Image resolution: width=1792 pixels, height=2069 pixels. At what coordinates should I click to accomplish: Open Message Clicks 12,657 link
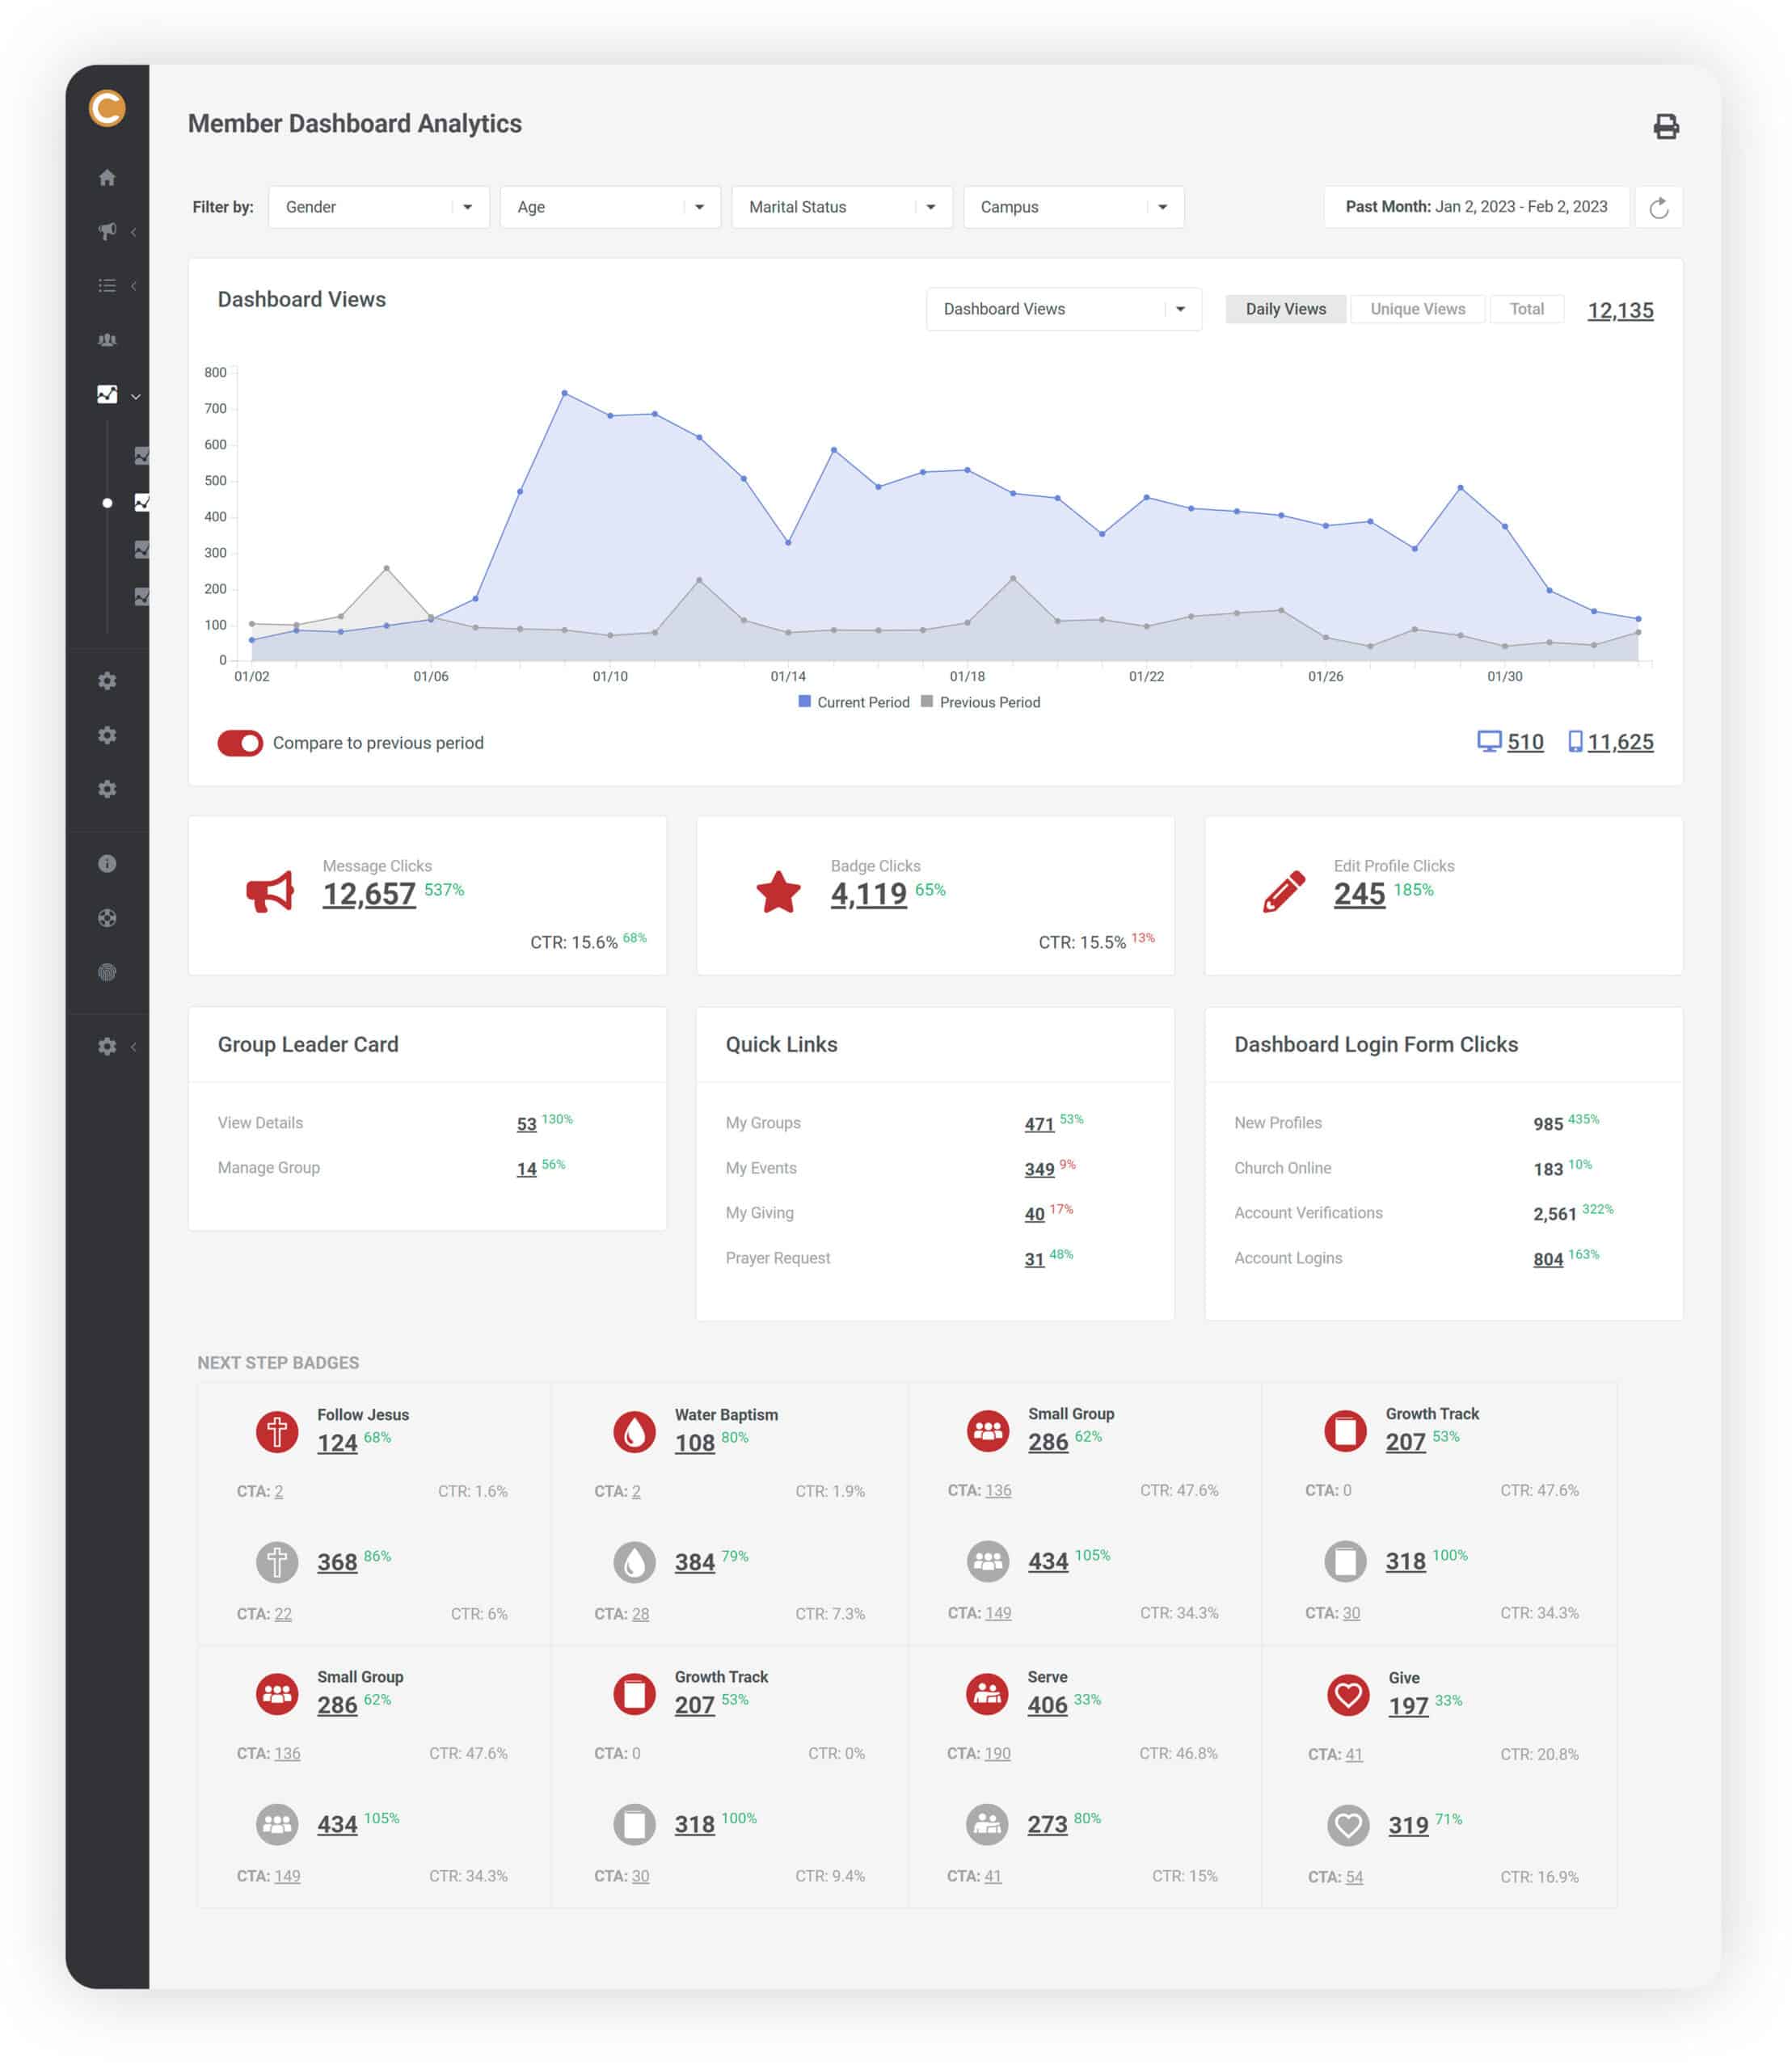pos(369,894)
